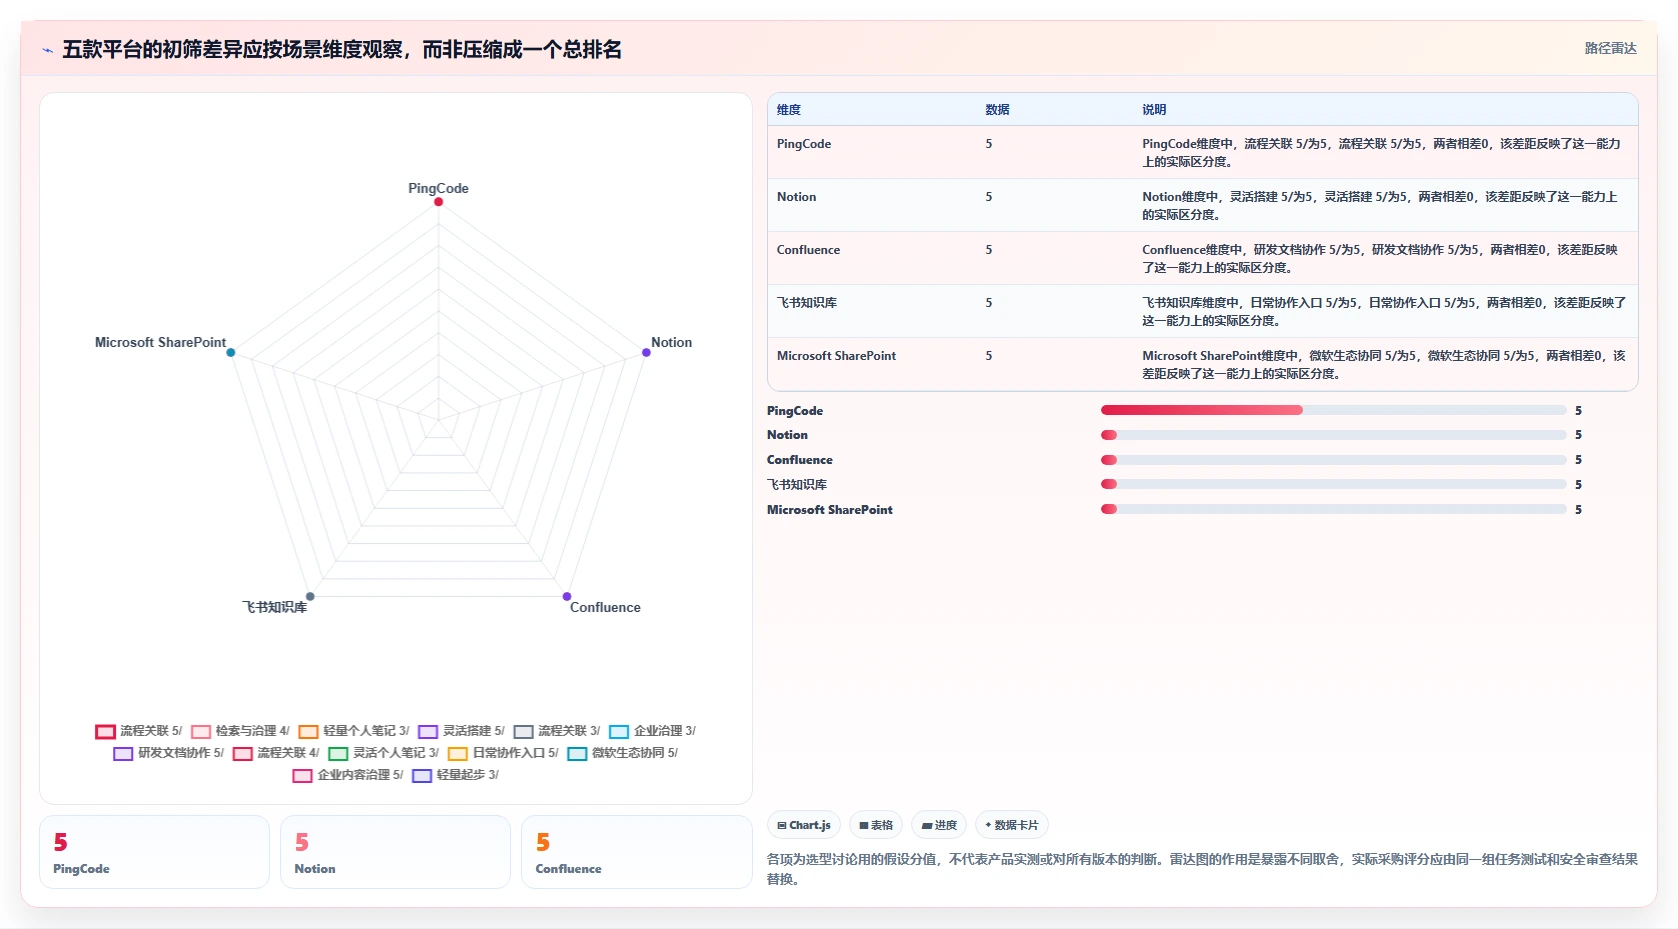This screenshot has width=1678, height=929.
Task: Click the Notion progress bar
Action: tap(1333, 435)
